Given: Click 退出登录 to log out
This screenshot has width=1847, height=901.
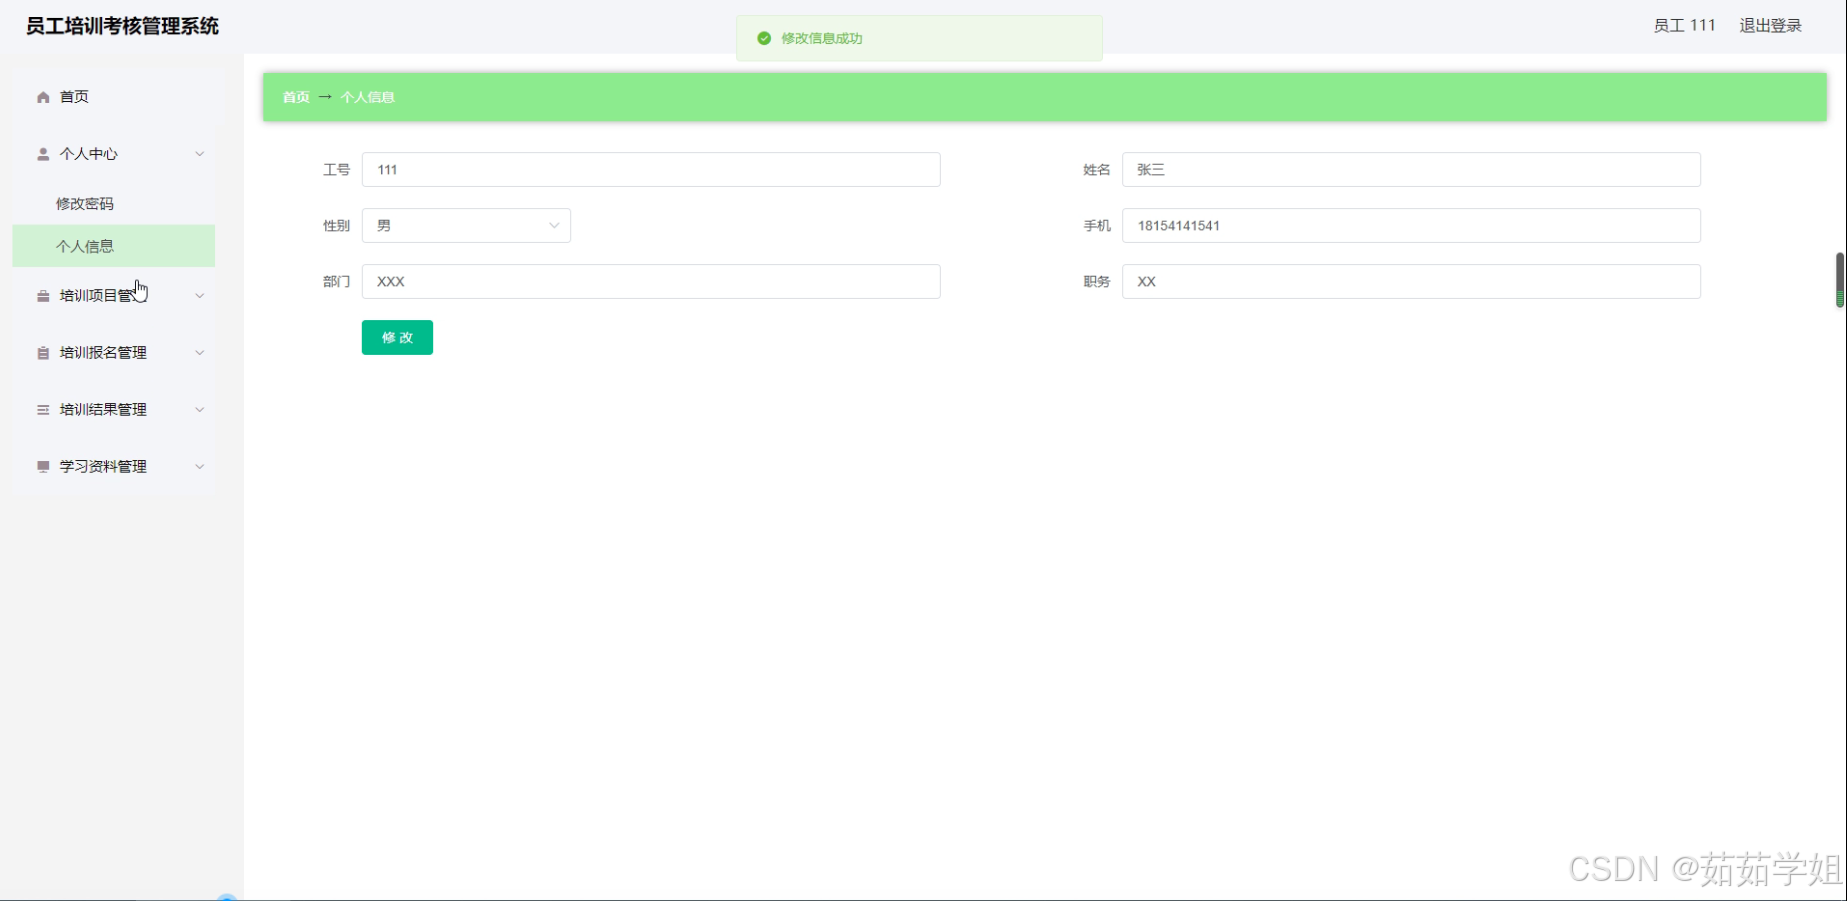Looking at the screenshot, I should 1770,25.
